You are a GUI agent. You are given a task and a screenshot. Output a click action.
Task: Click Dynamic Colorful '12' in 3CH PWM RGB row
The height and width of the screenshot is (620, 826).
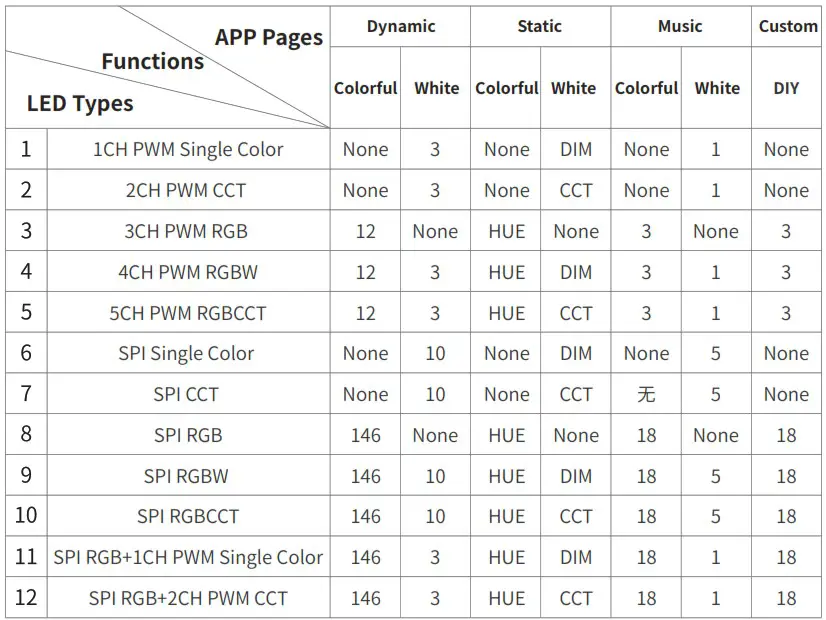(366, 231)
